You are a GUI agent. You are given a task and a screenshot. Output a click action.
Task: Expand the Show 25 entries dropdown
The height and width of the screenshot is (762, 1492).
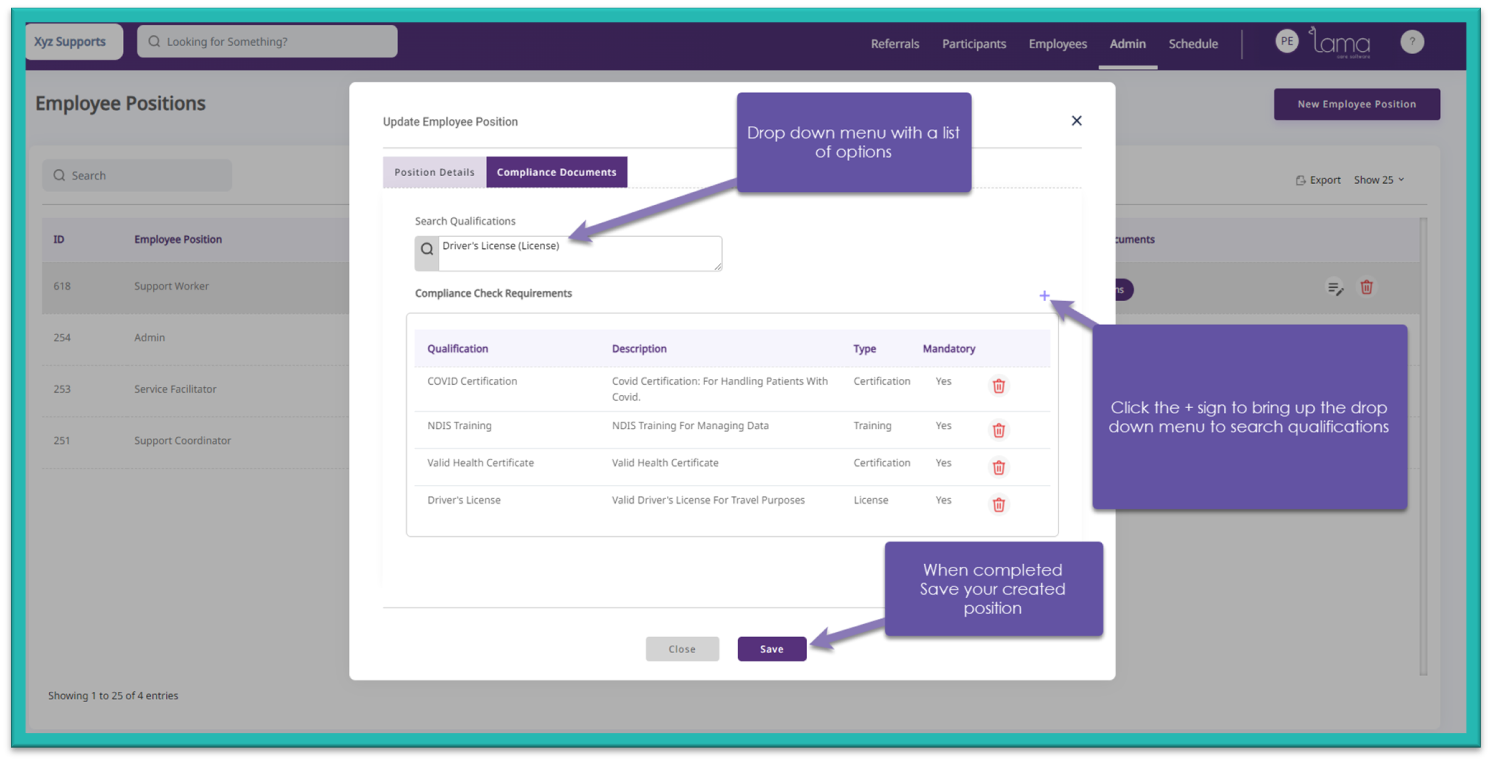[1379, 180]
